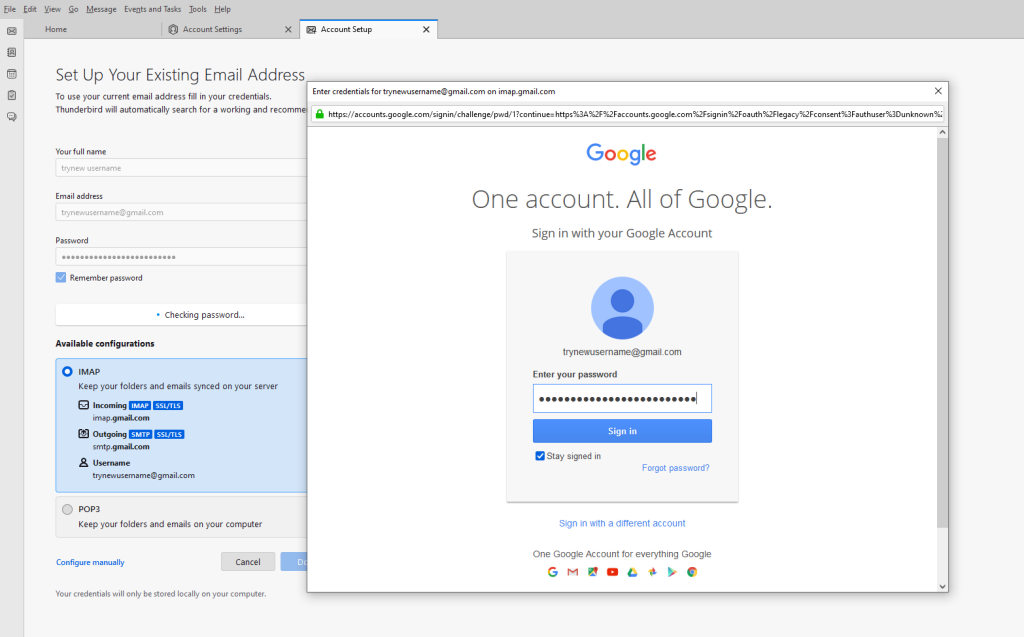Open the Tasks sidebar icon
Screen dimensions: 1024x637
(x=12, y=95)
